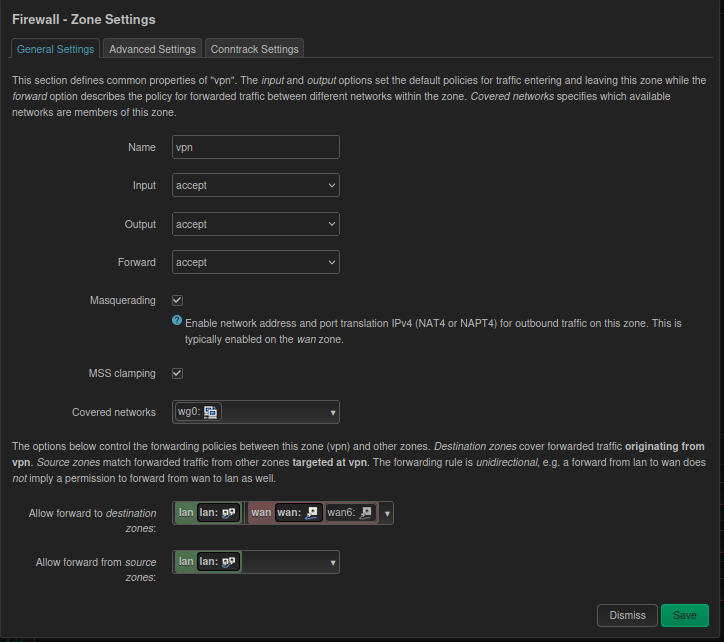Image resolution: width=724 pixels, height=642 pixels.
Task: Click the wan interface icon in destination zones
Action: click(313, 513)
